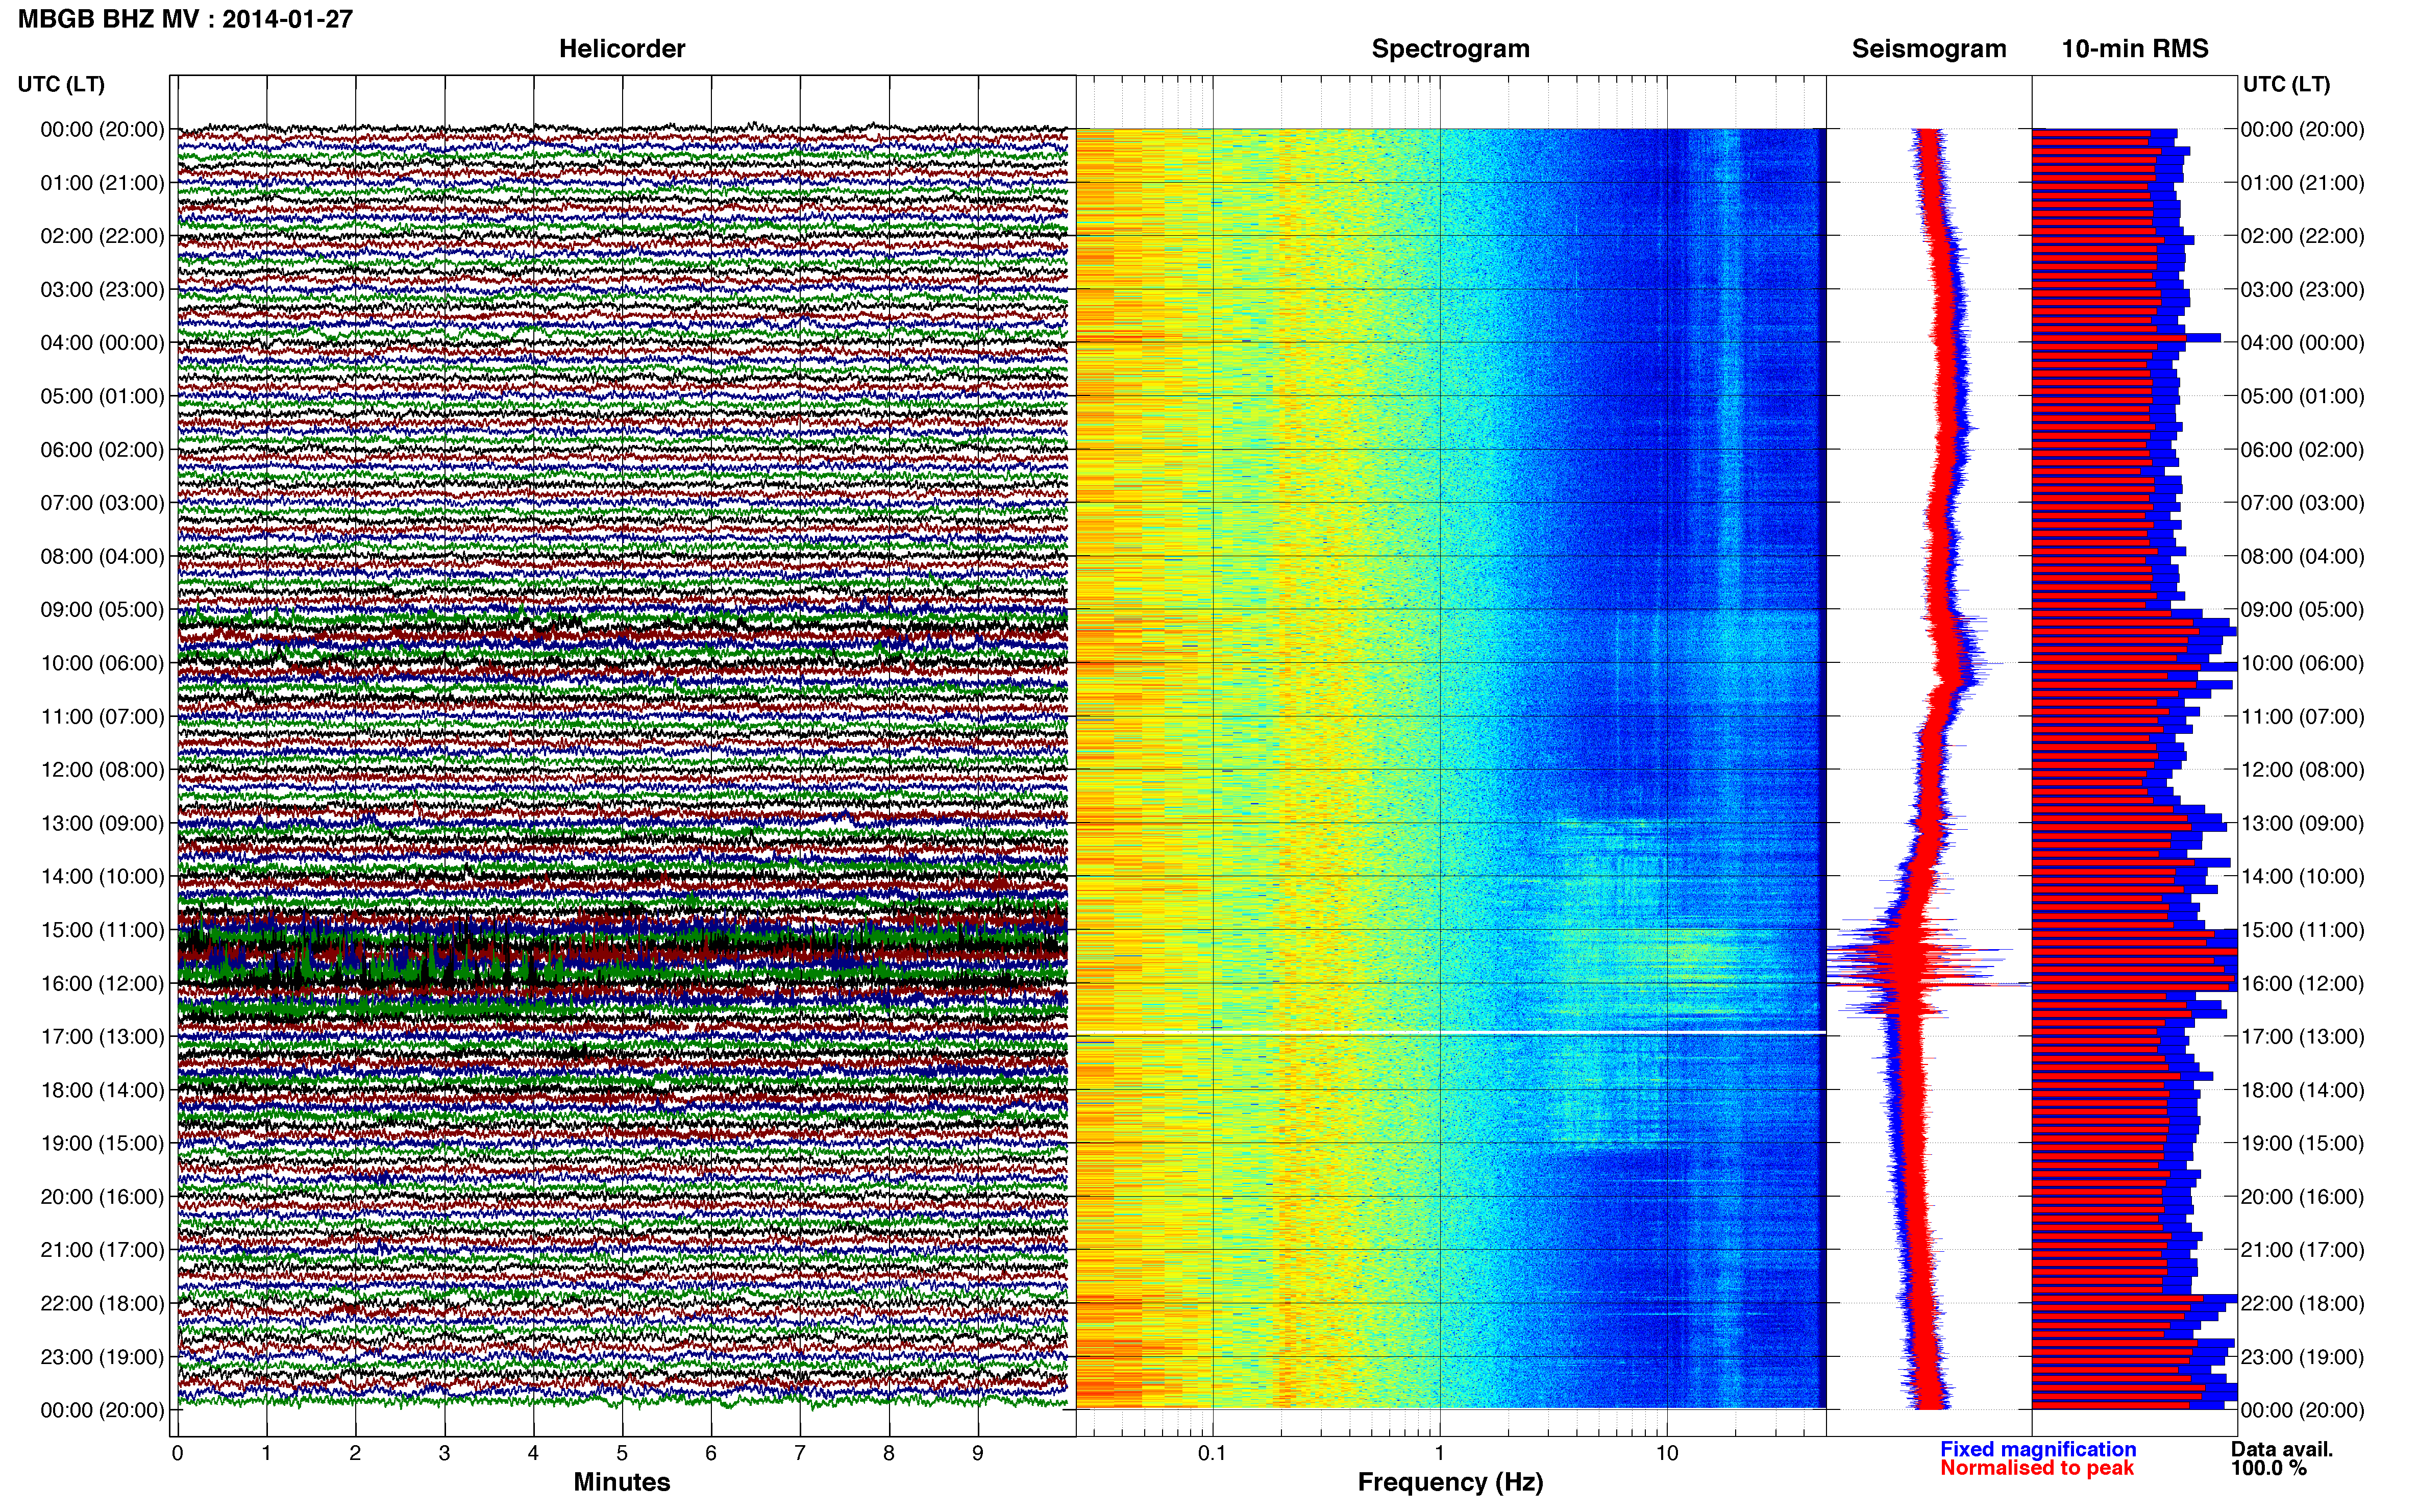Click '13:00 (09:00)' on the RMS panel time axis
The height and width of the screenshot is (1512, 2419).
point(2303,823)
